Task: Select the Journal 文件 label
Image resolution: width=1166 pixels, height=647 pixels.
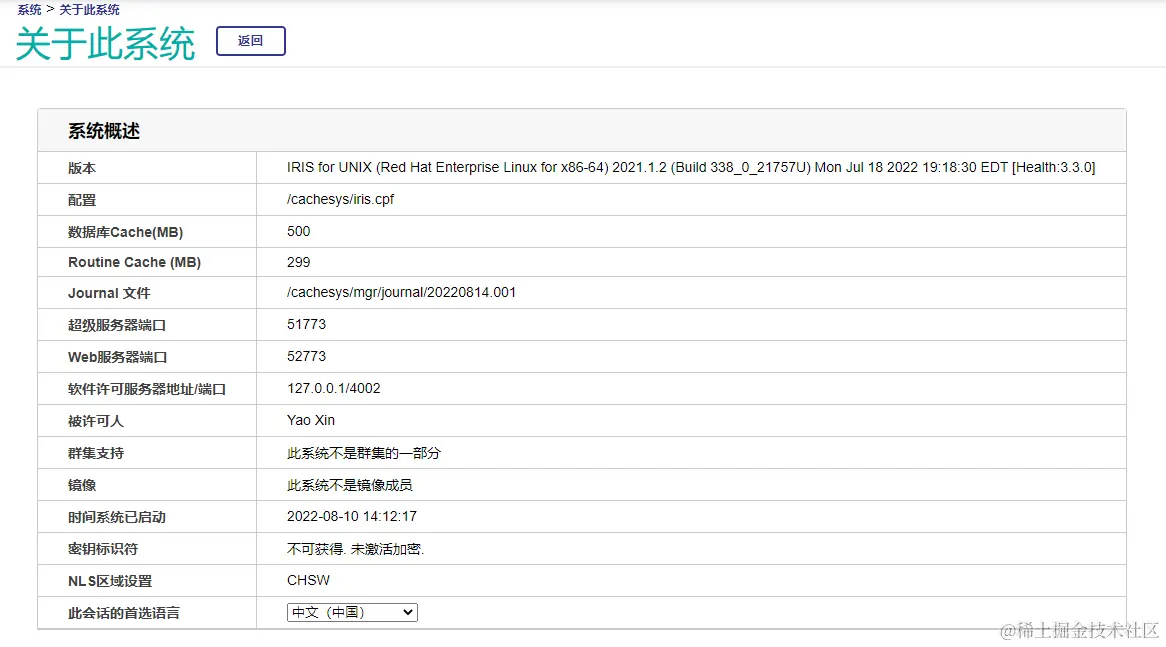Action: (109, 293)
